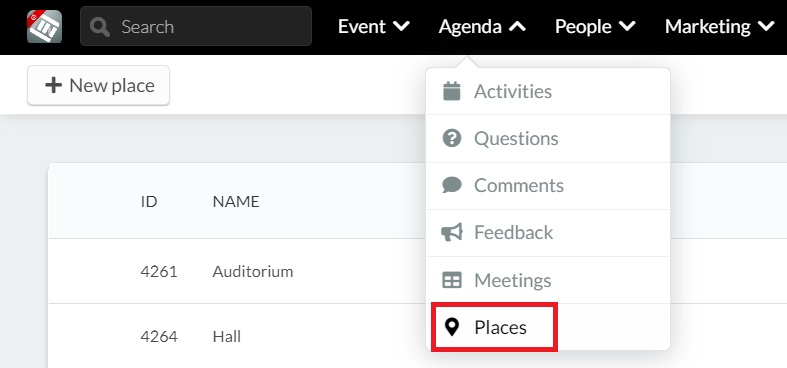Screen dimensions: 787x368
Task: Click the megaphone Feedback icon
Action: pos(452,232)
